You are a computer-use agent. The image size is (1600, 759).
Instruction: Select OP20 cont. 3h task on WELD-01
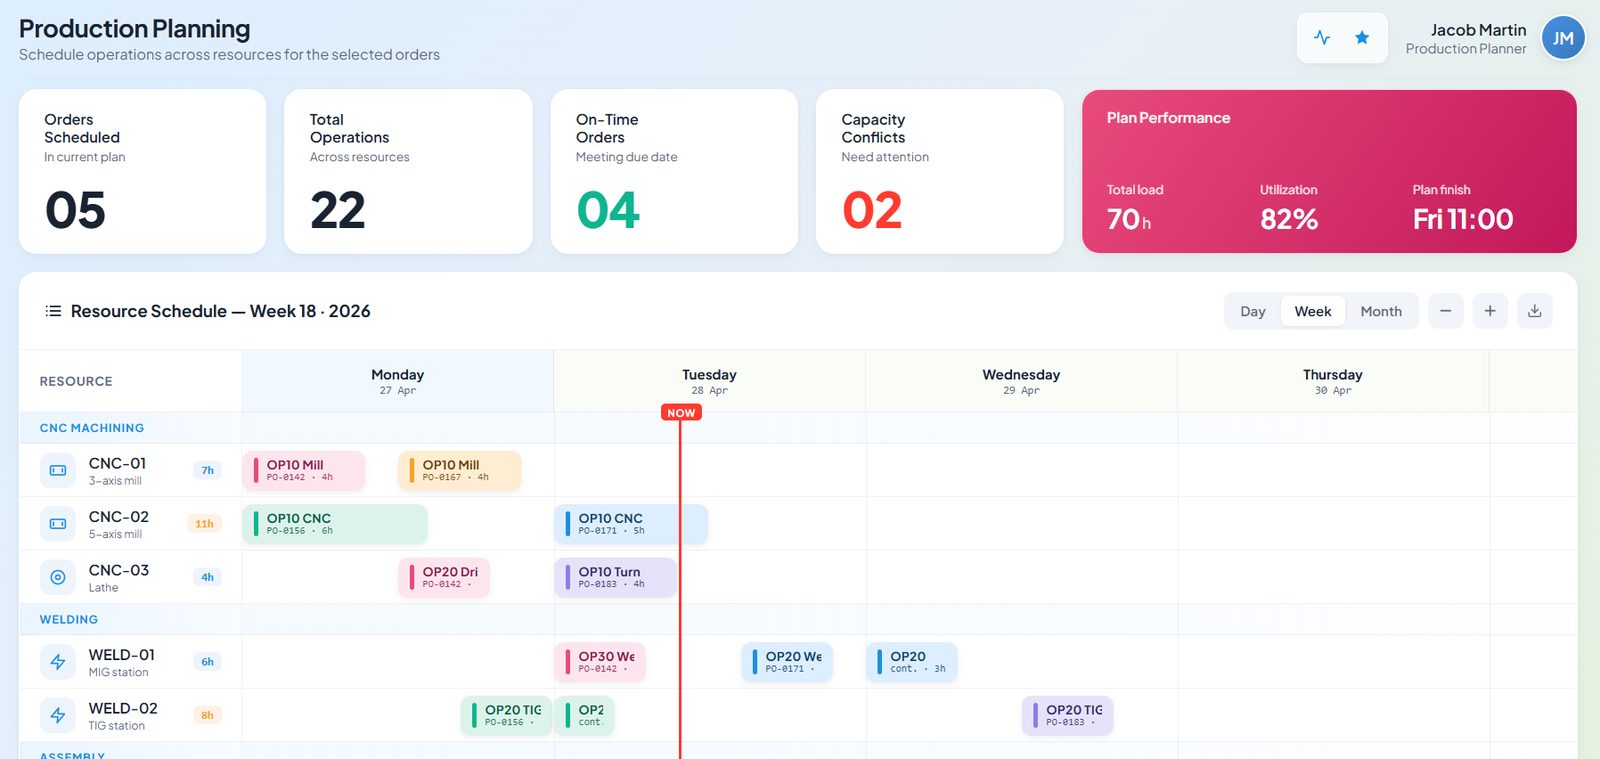pyautogui.click(x=912, y=662)
